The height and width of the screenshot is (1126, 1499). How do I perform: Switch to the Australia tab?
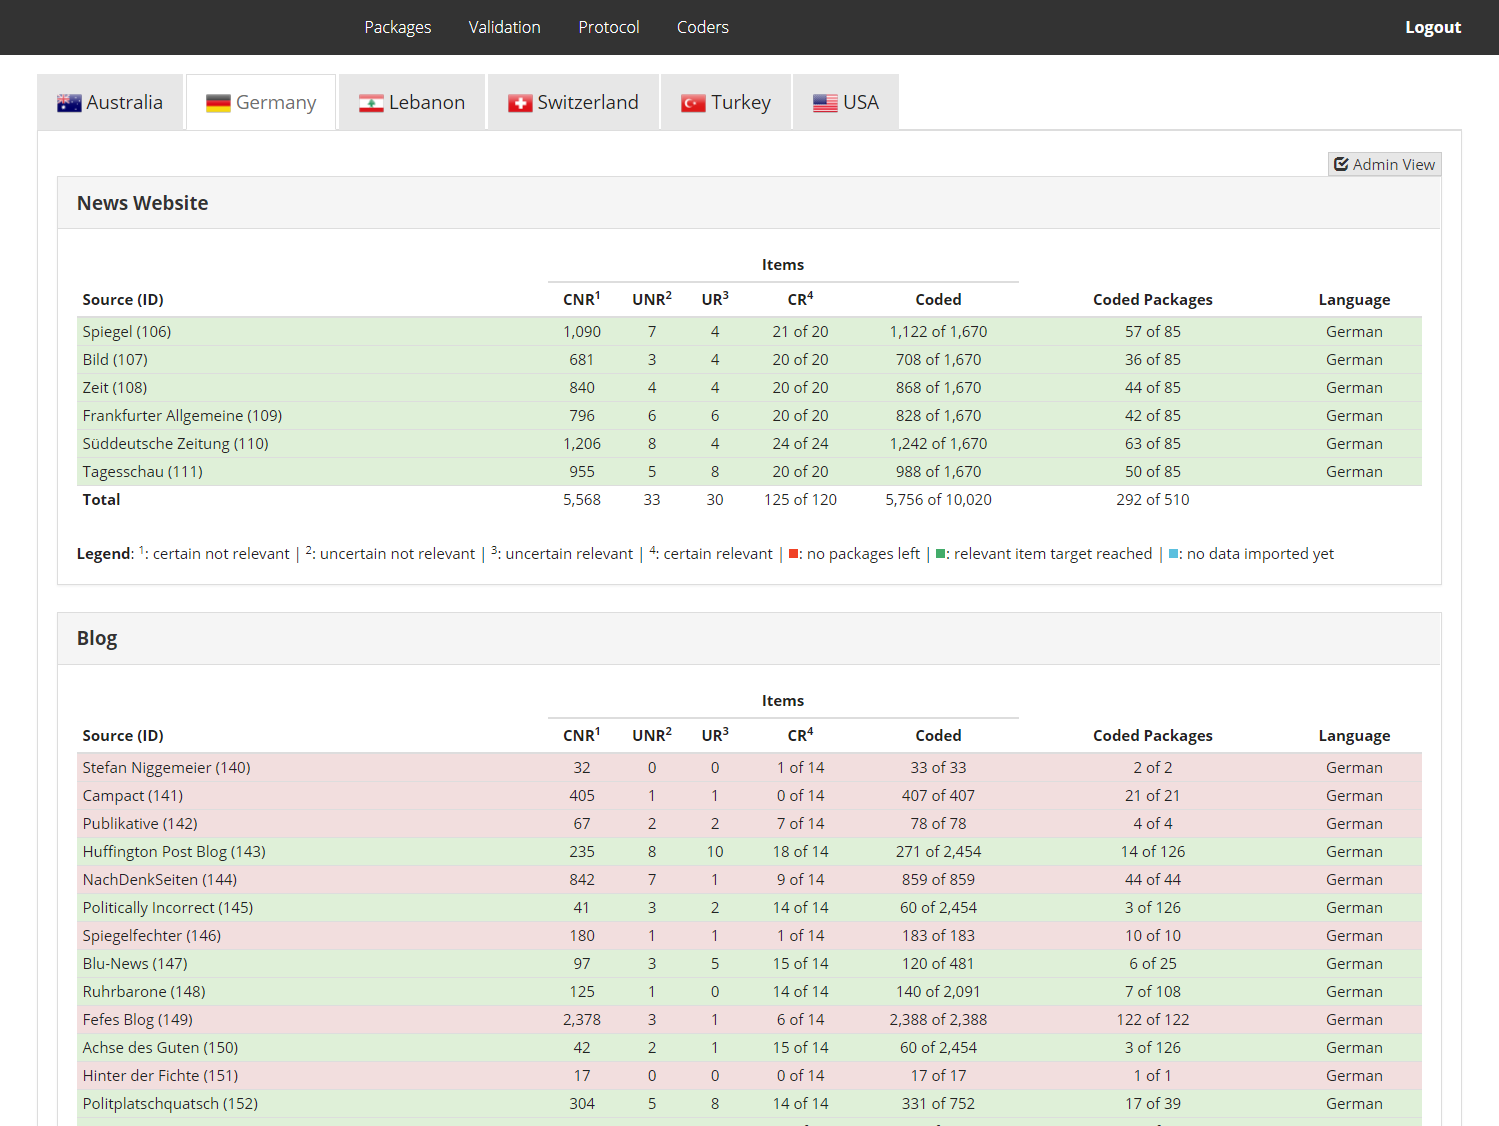click(x=110, y=102)
